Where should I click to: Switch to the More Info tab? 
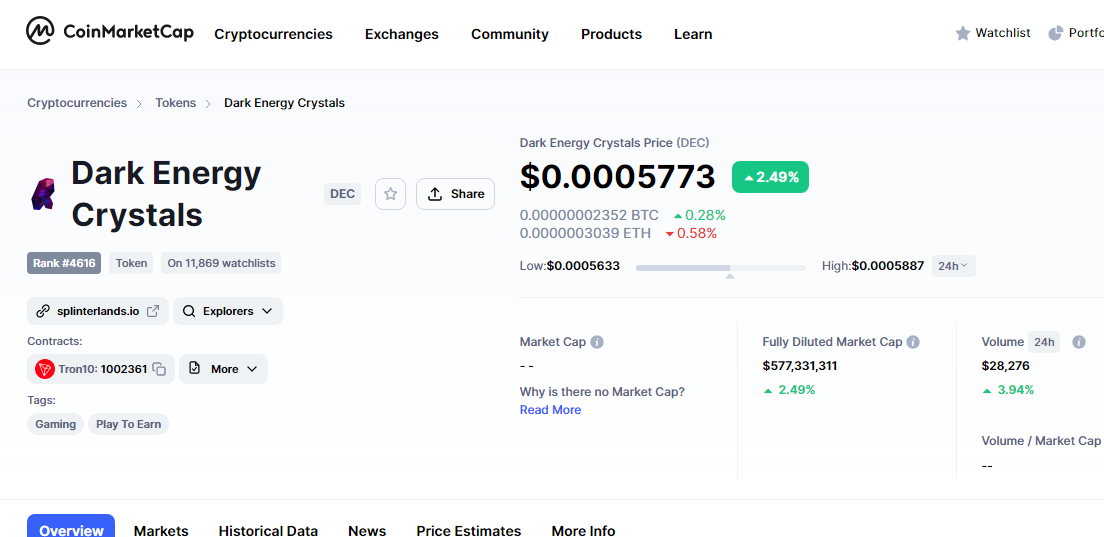583,531
